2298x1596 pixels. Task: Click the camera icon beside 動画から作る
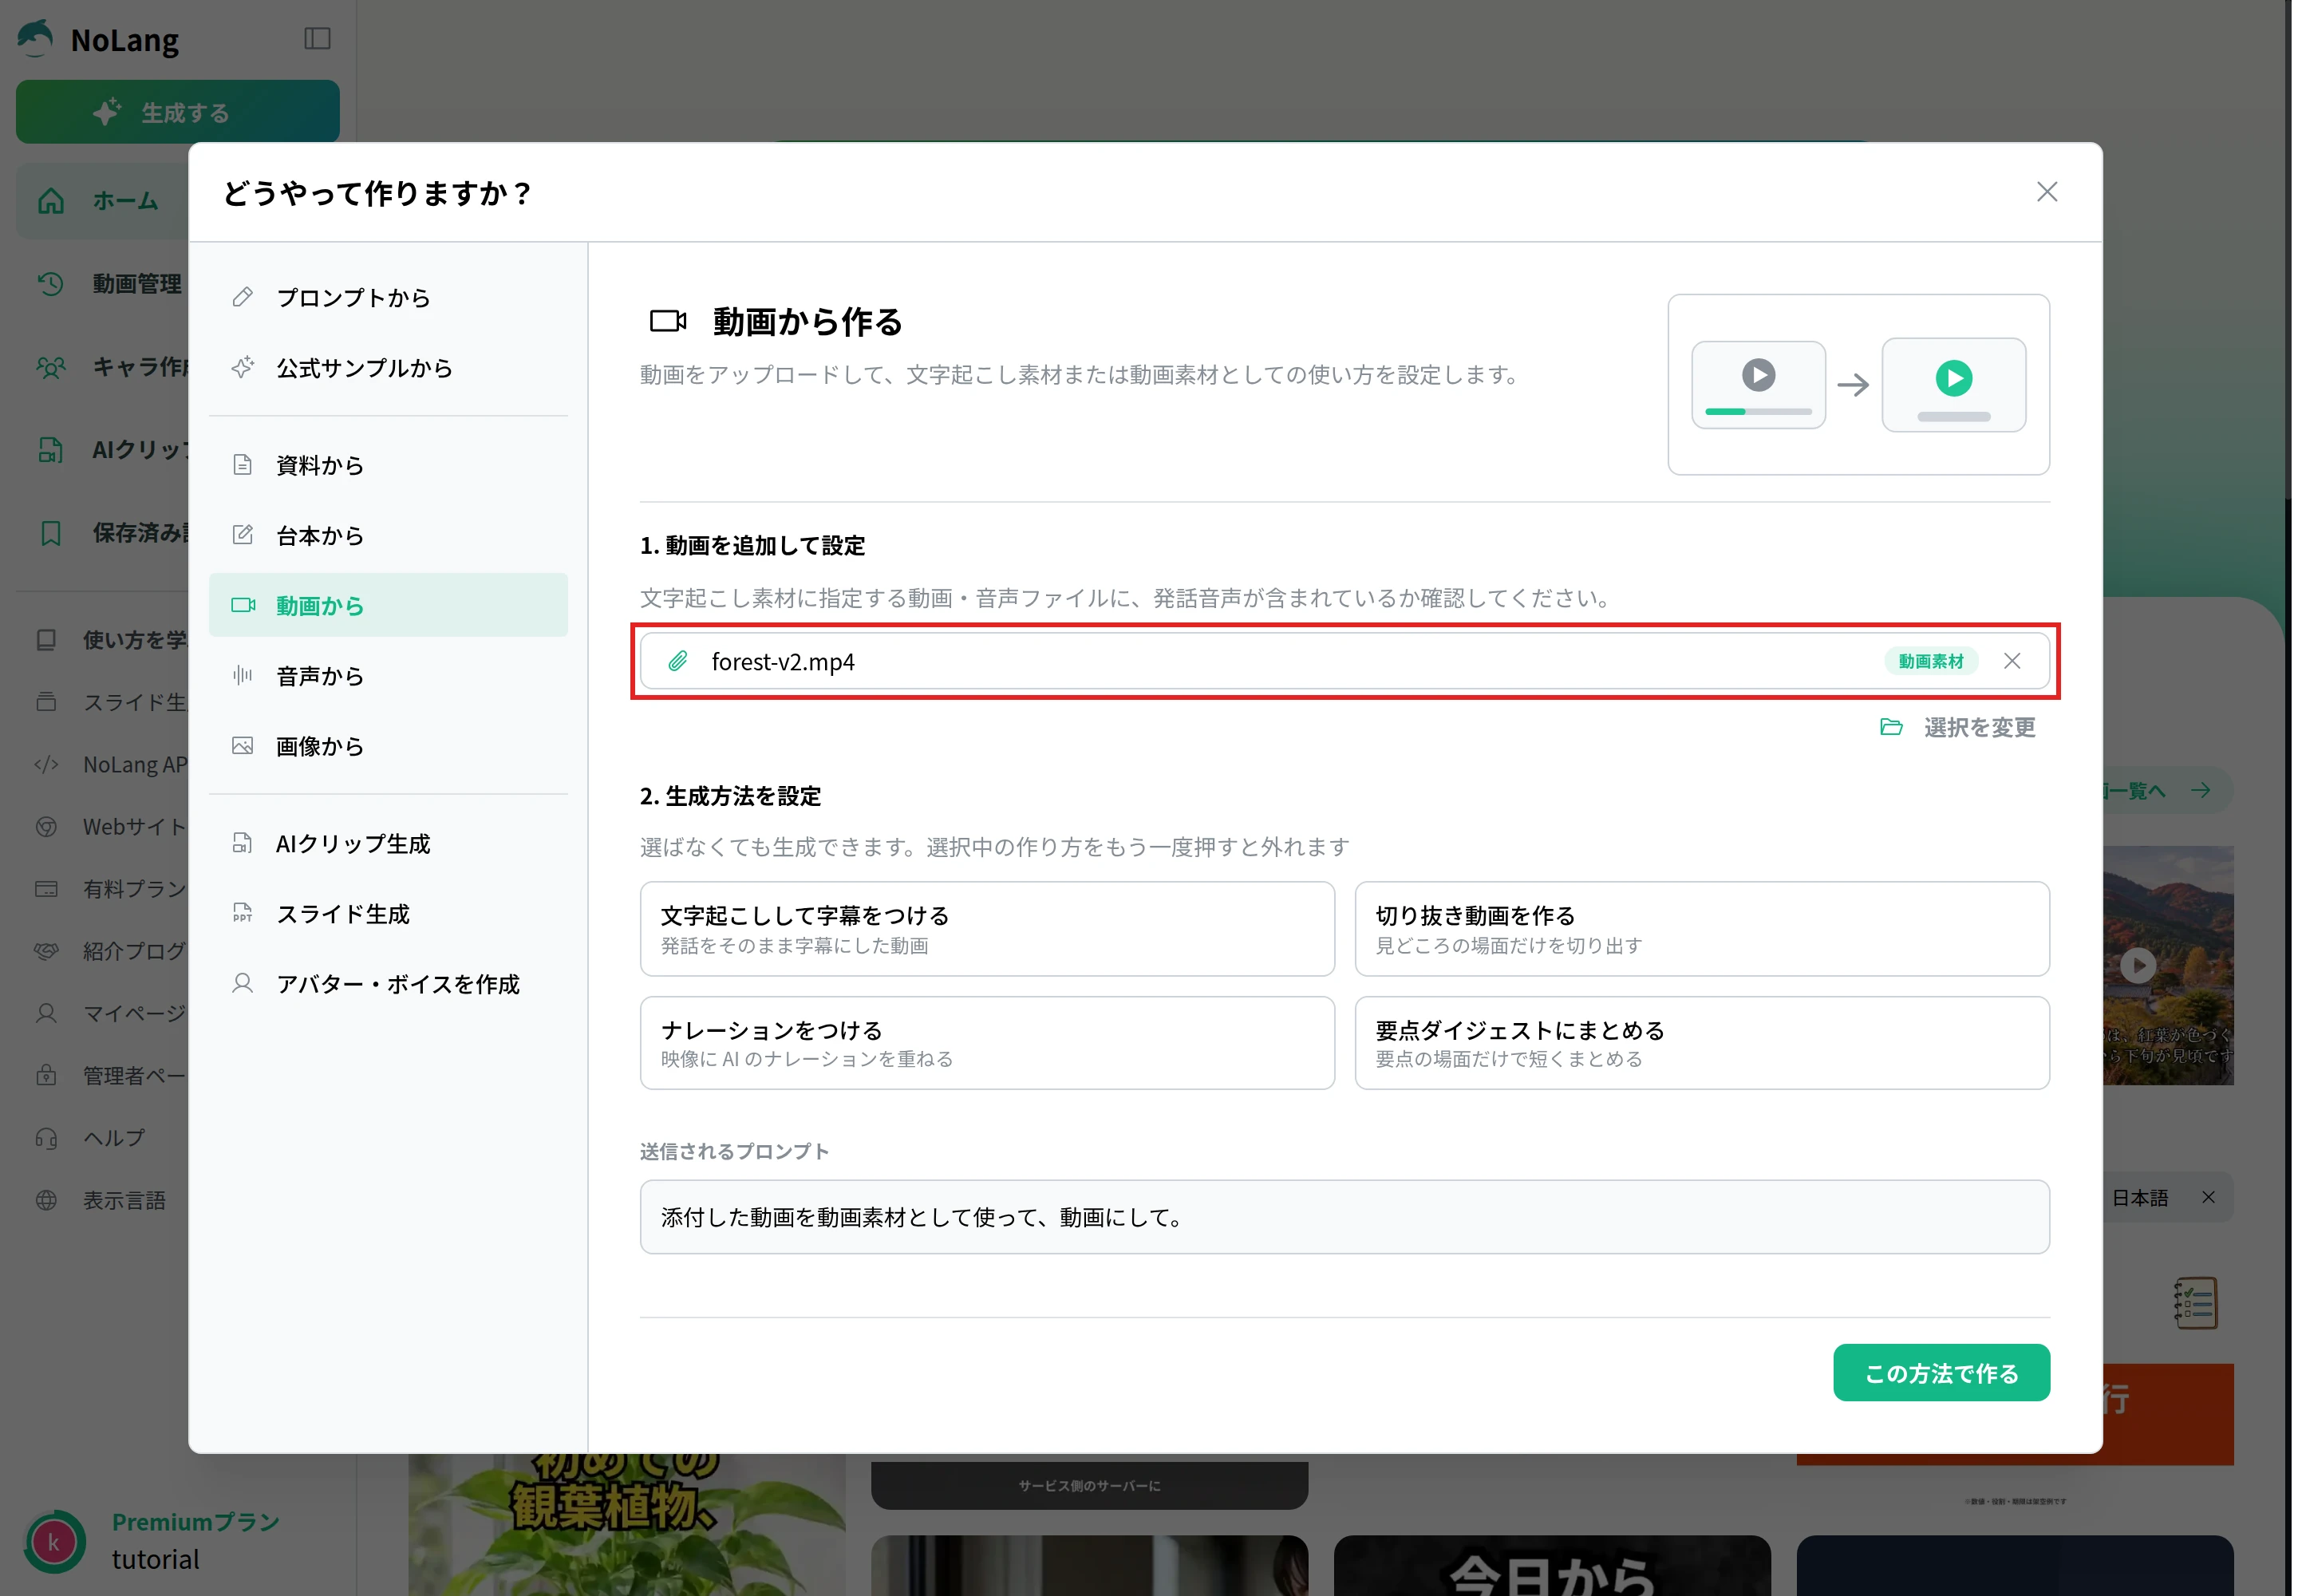(668, 321)
